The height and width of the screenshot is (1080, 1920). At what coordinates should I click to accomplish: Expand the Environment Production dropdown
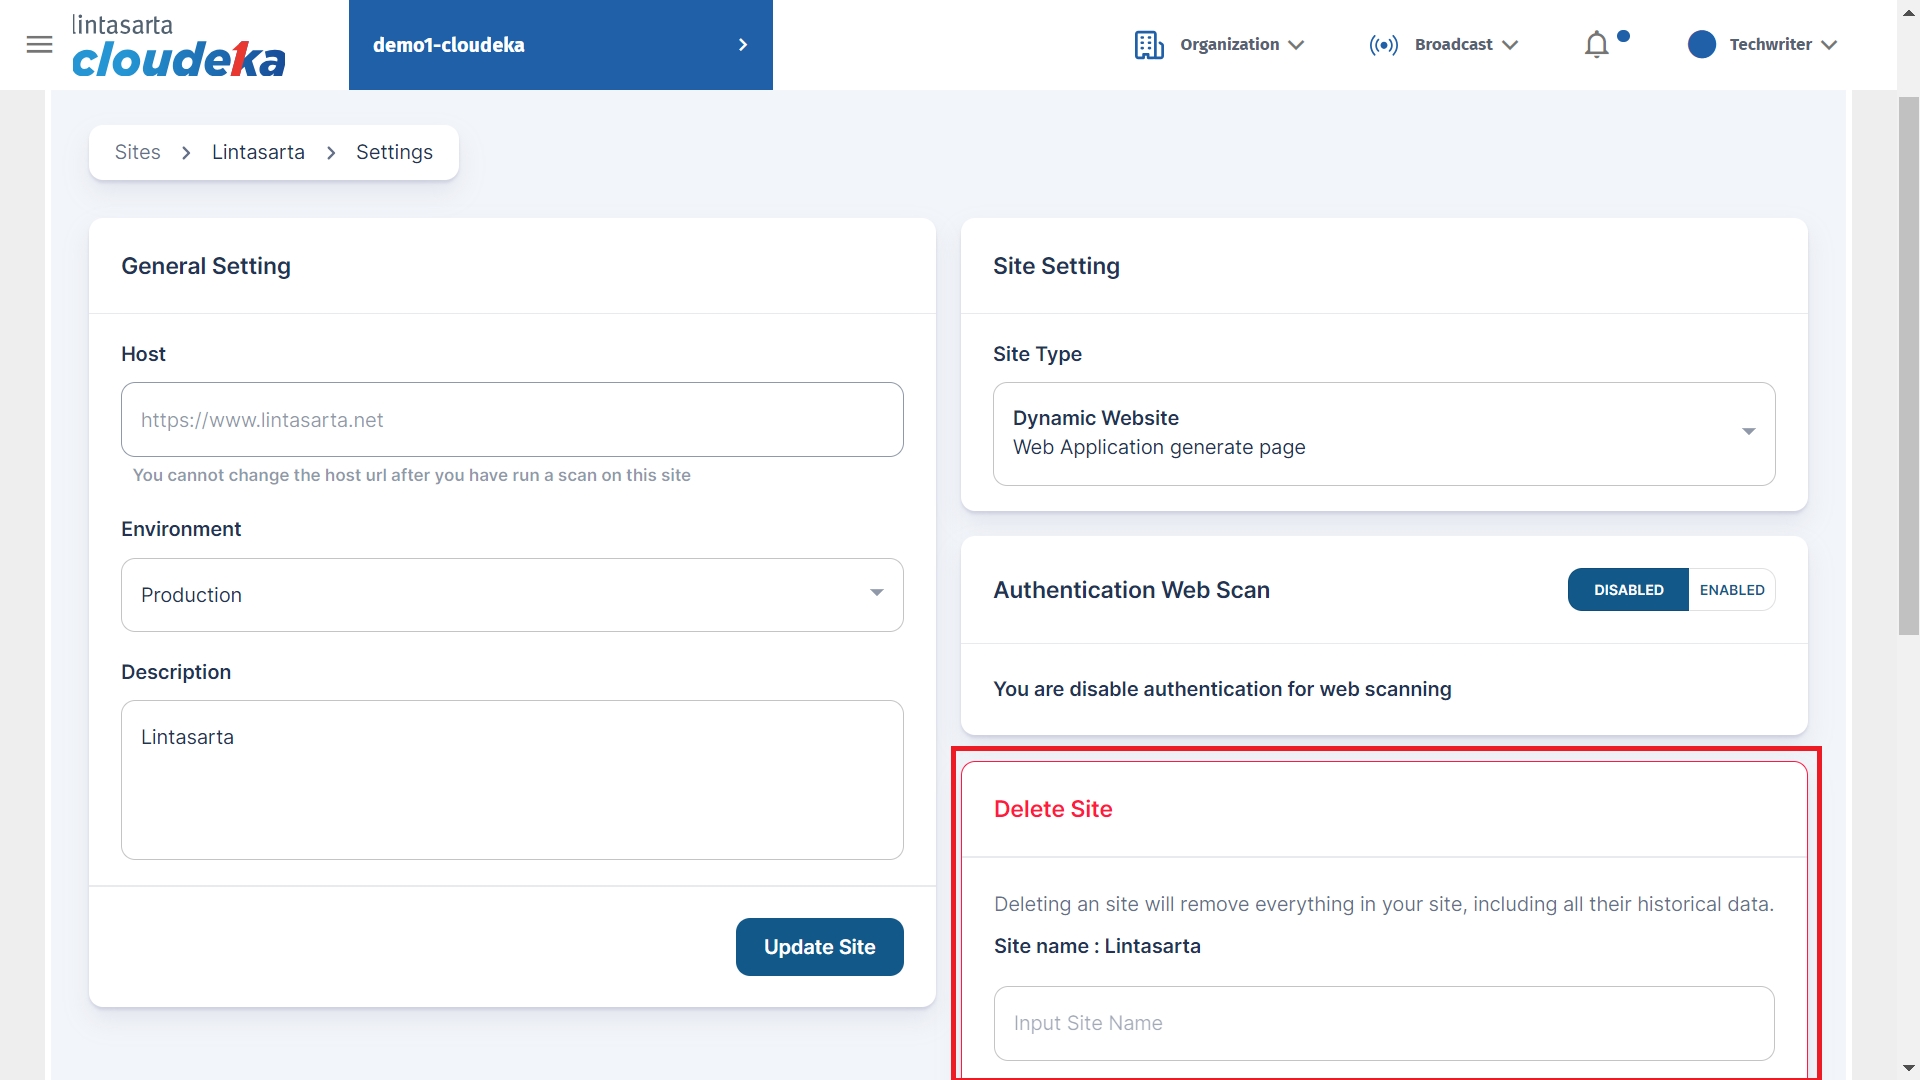[876, 594]
